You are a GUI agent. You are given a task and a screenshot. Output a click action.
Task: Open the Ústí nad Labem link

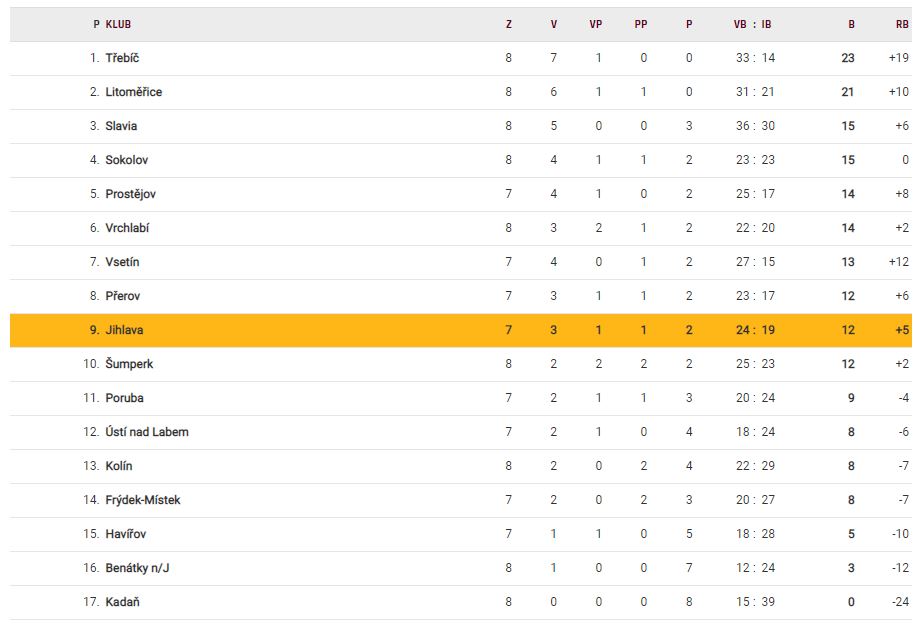point(147,432)
